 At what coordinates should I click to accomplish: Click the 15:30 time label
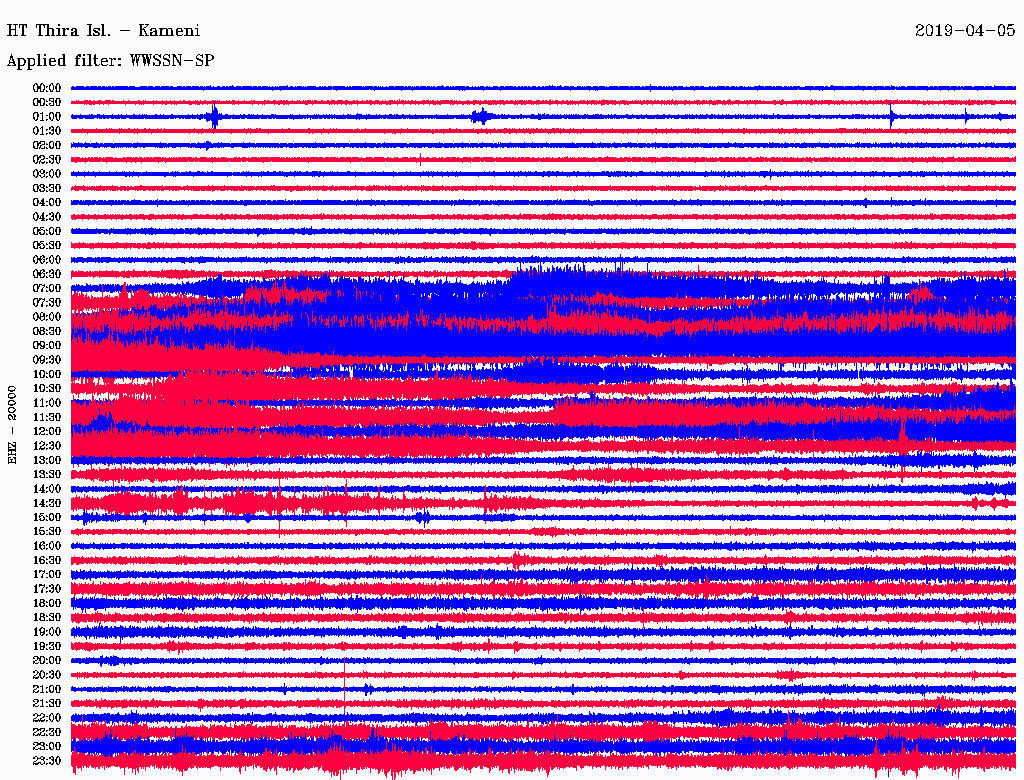47,532
